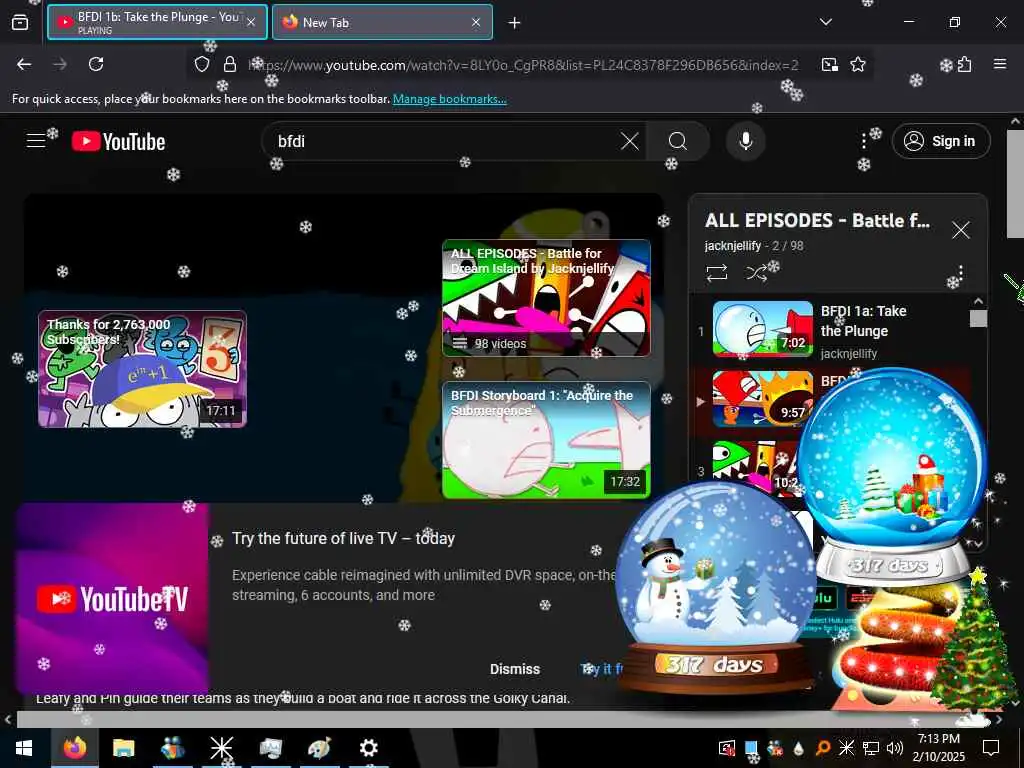
Task: Open Firefox View
Action: point(20,22)
